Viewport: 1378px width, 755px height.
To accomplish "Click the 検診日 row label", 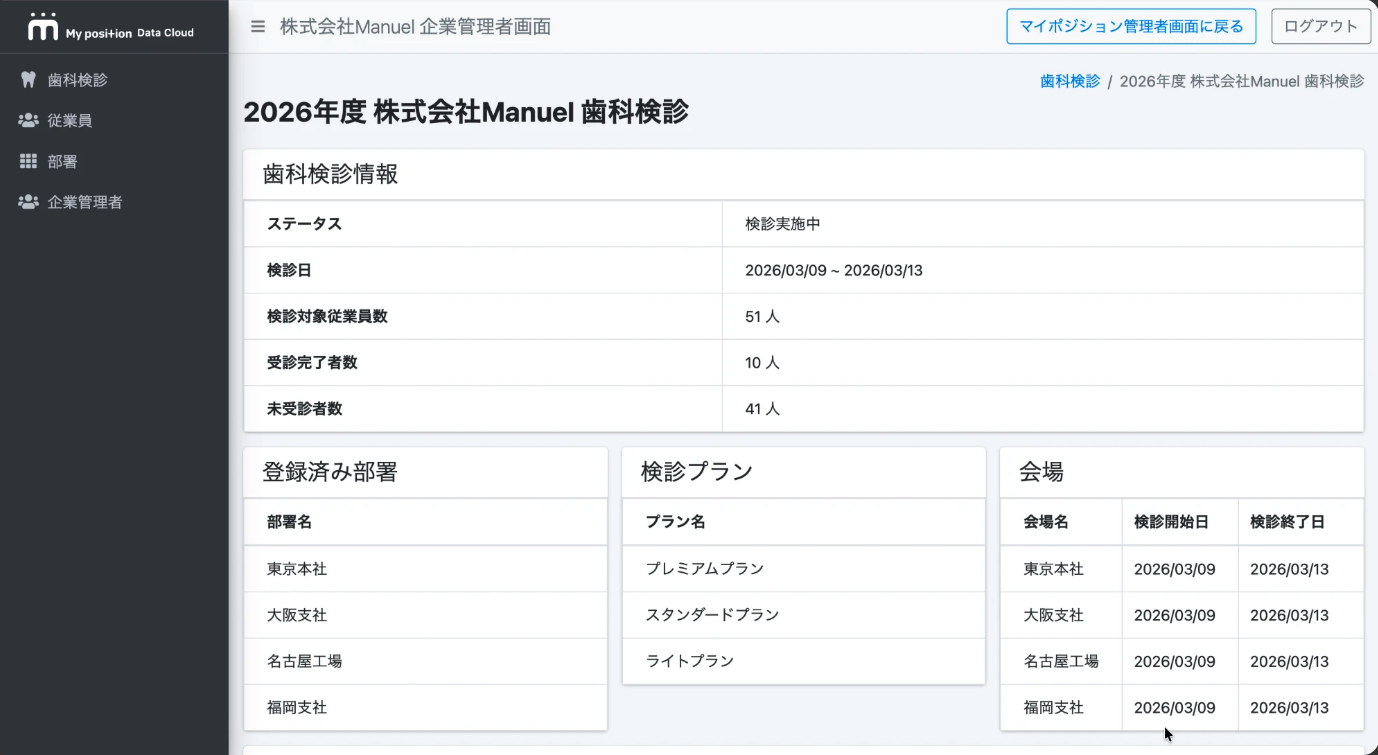I will point(289,270).
